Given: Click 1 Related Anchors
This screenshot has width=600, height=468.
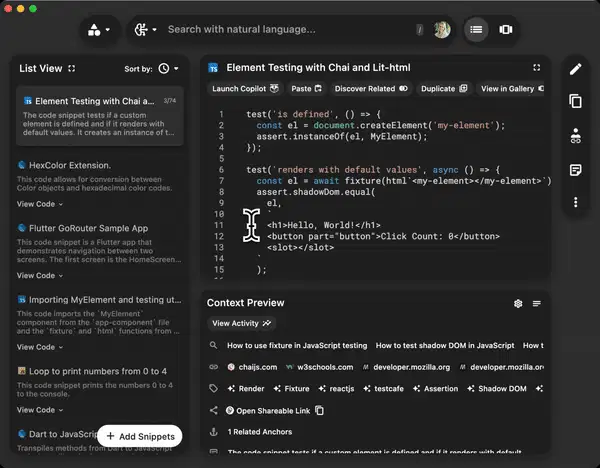Looking at the screenshot, I should point(260,432).
